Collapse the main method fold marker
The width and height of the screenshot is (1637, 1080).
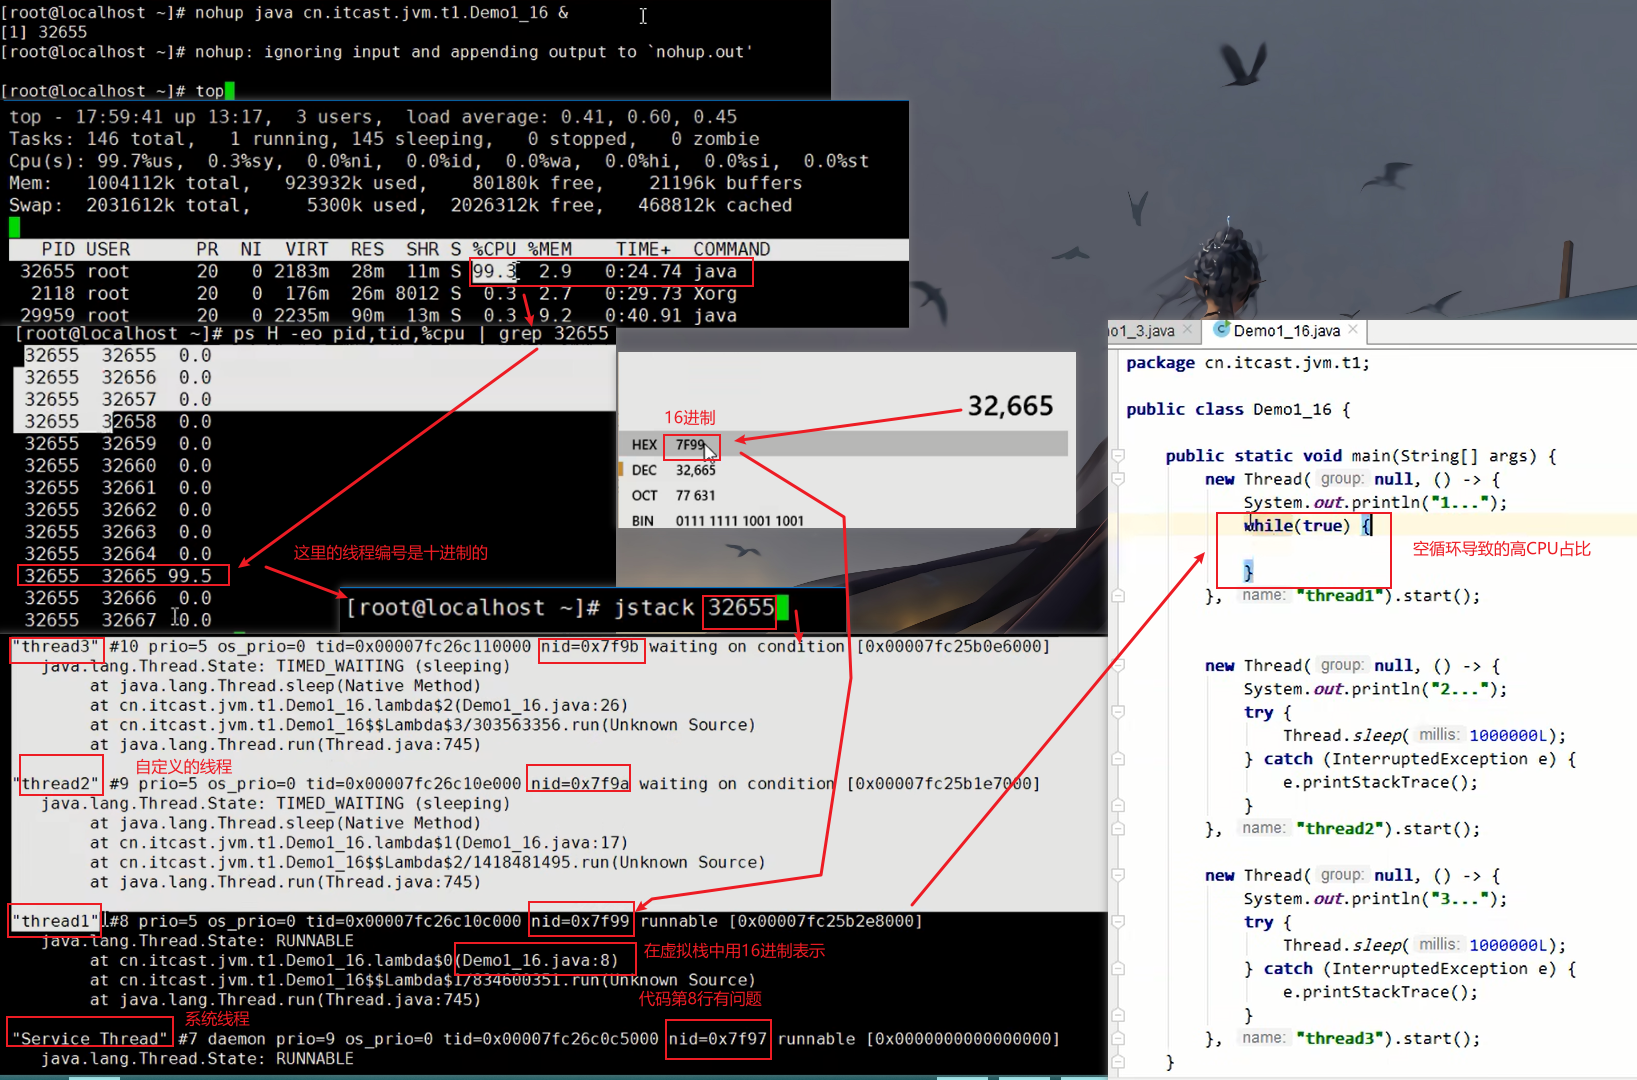(x=1118, y=456)
